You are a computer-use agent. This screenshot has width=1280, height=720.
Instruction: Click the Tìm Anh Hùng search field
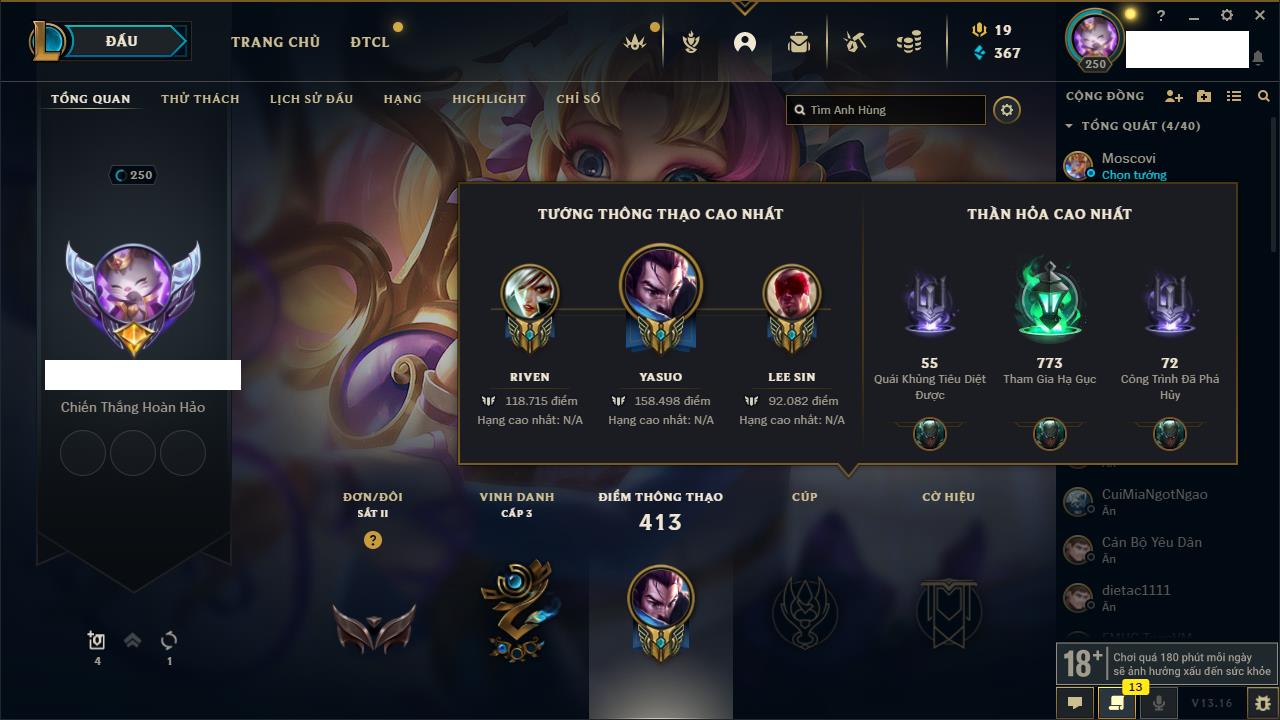coord(886,110)
